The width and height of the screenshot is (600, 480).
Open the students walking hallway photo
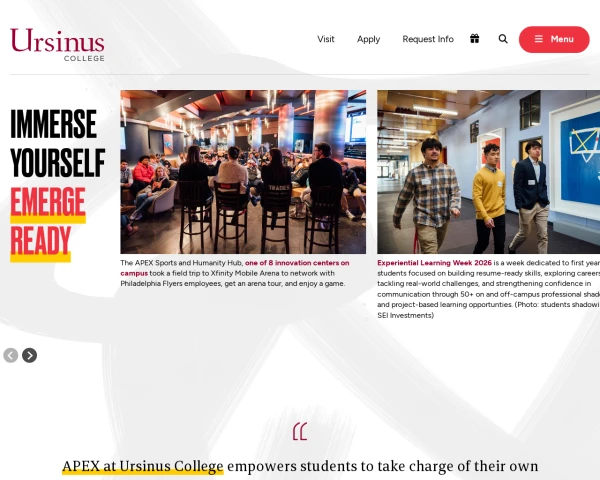pos(488,172)
